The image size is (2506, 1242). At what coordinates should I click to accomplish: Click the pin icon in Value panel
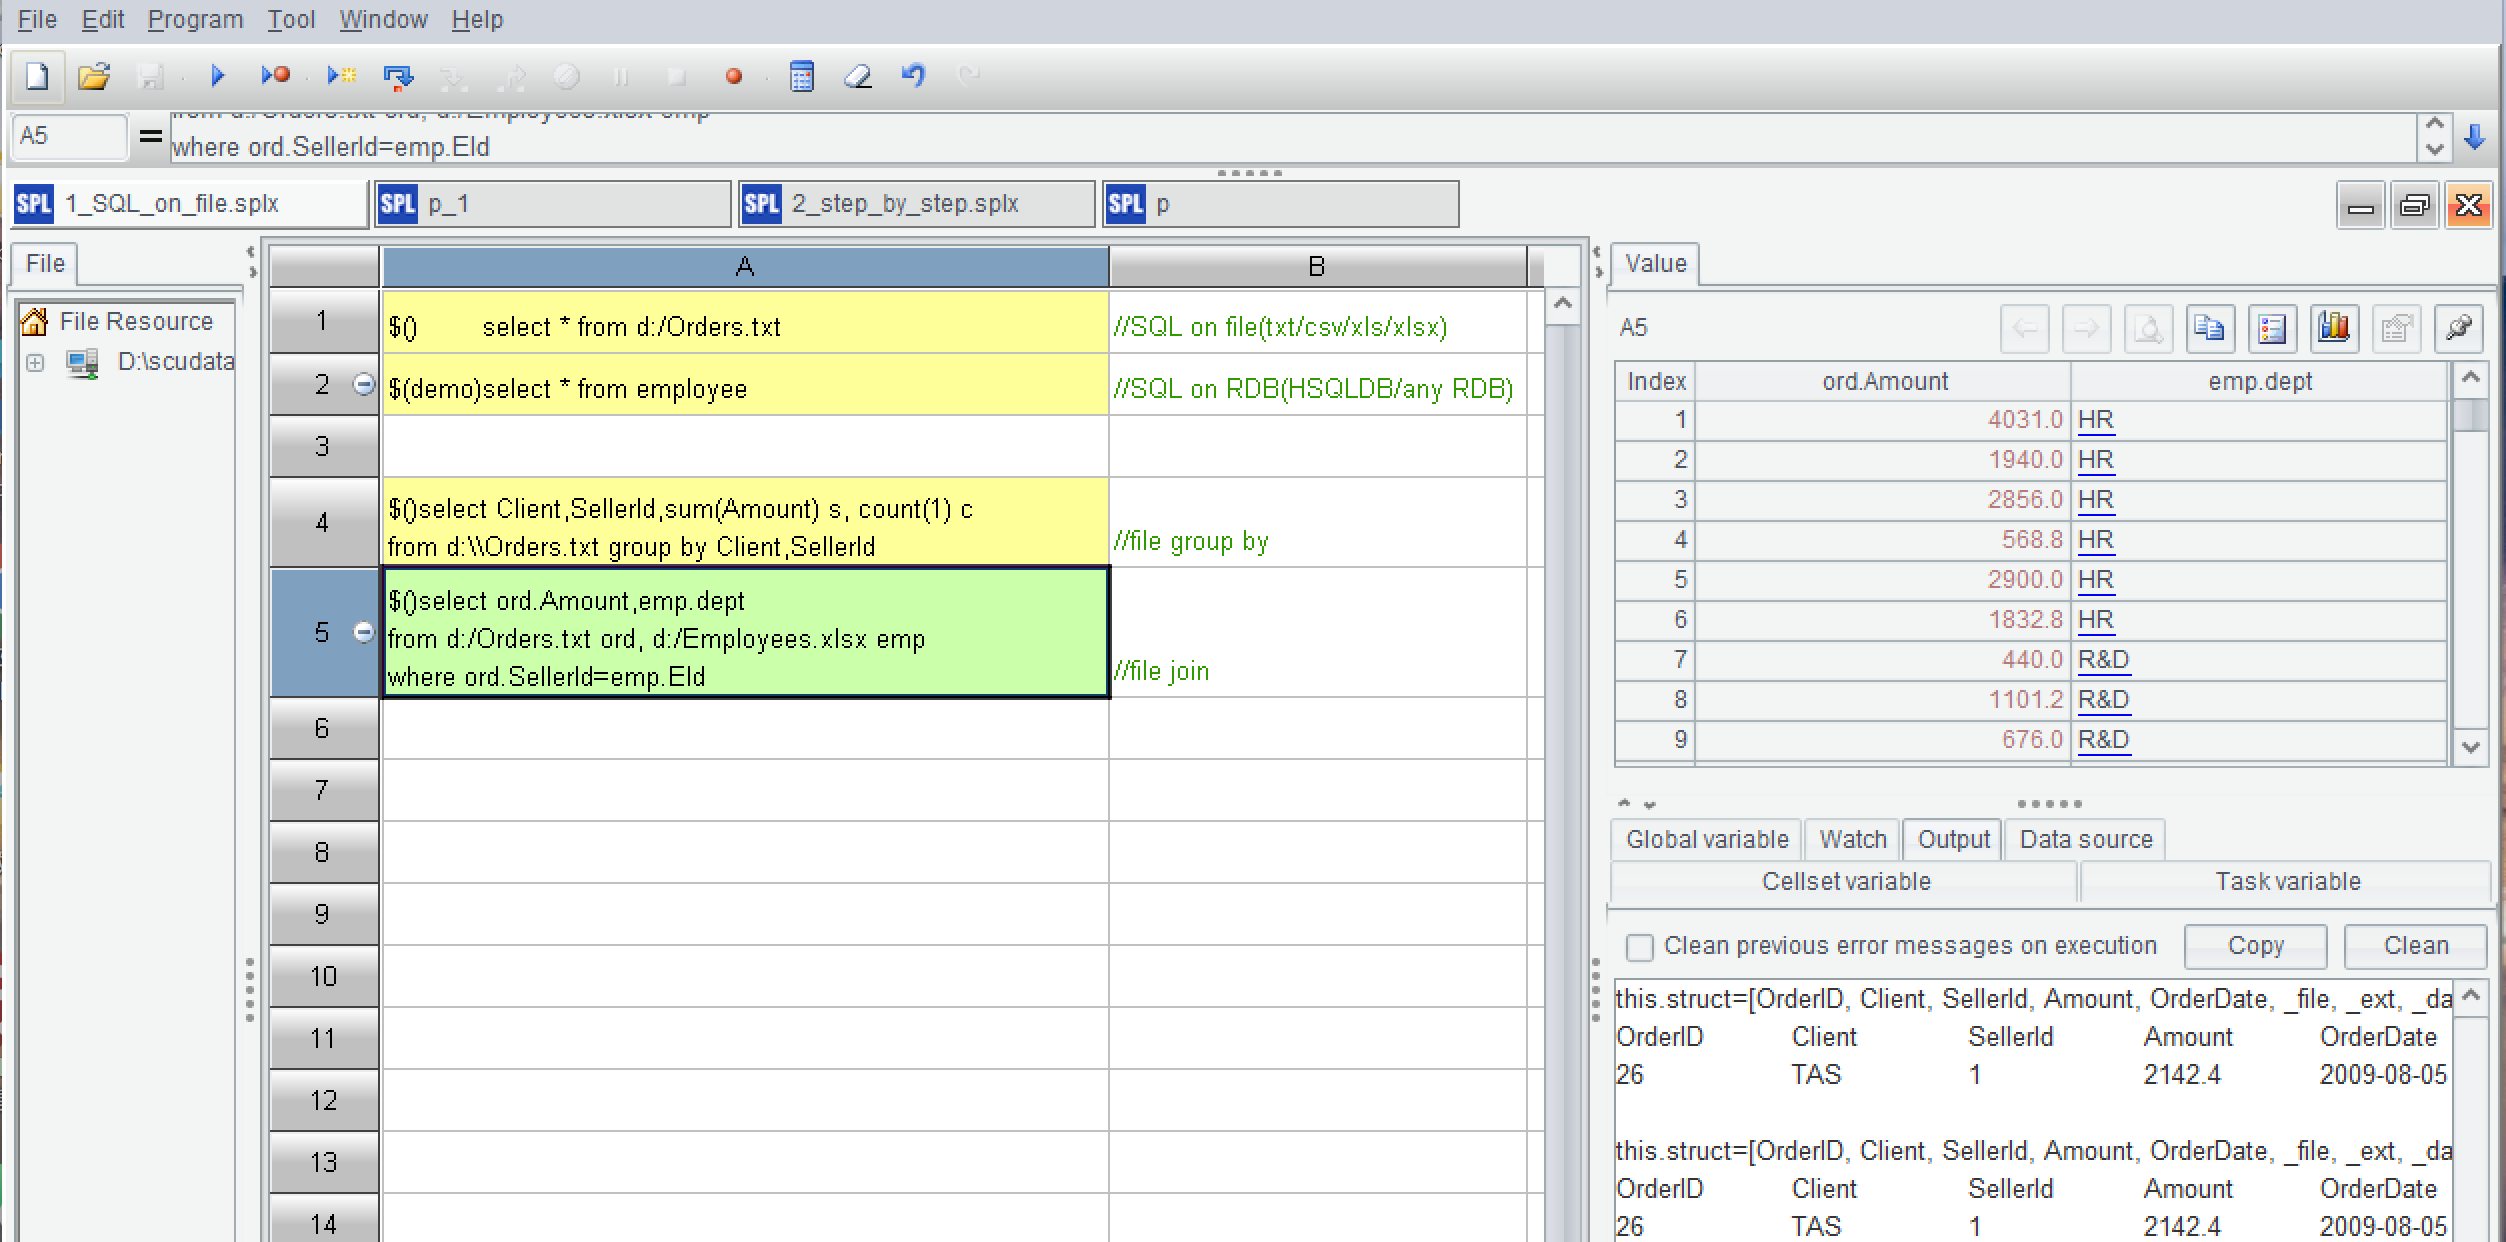2458,328
